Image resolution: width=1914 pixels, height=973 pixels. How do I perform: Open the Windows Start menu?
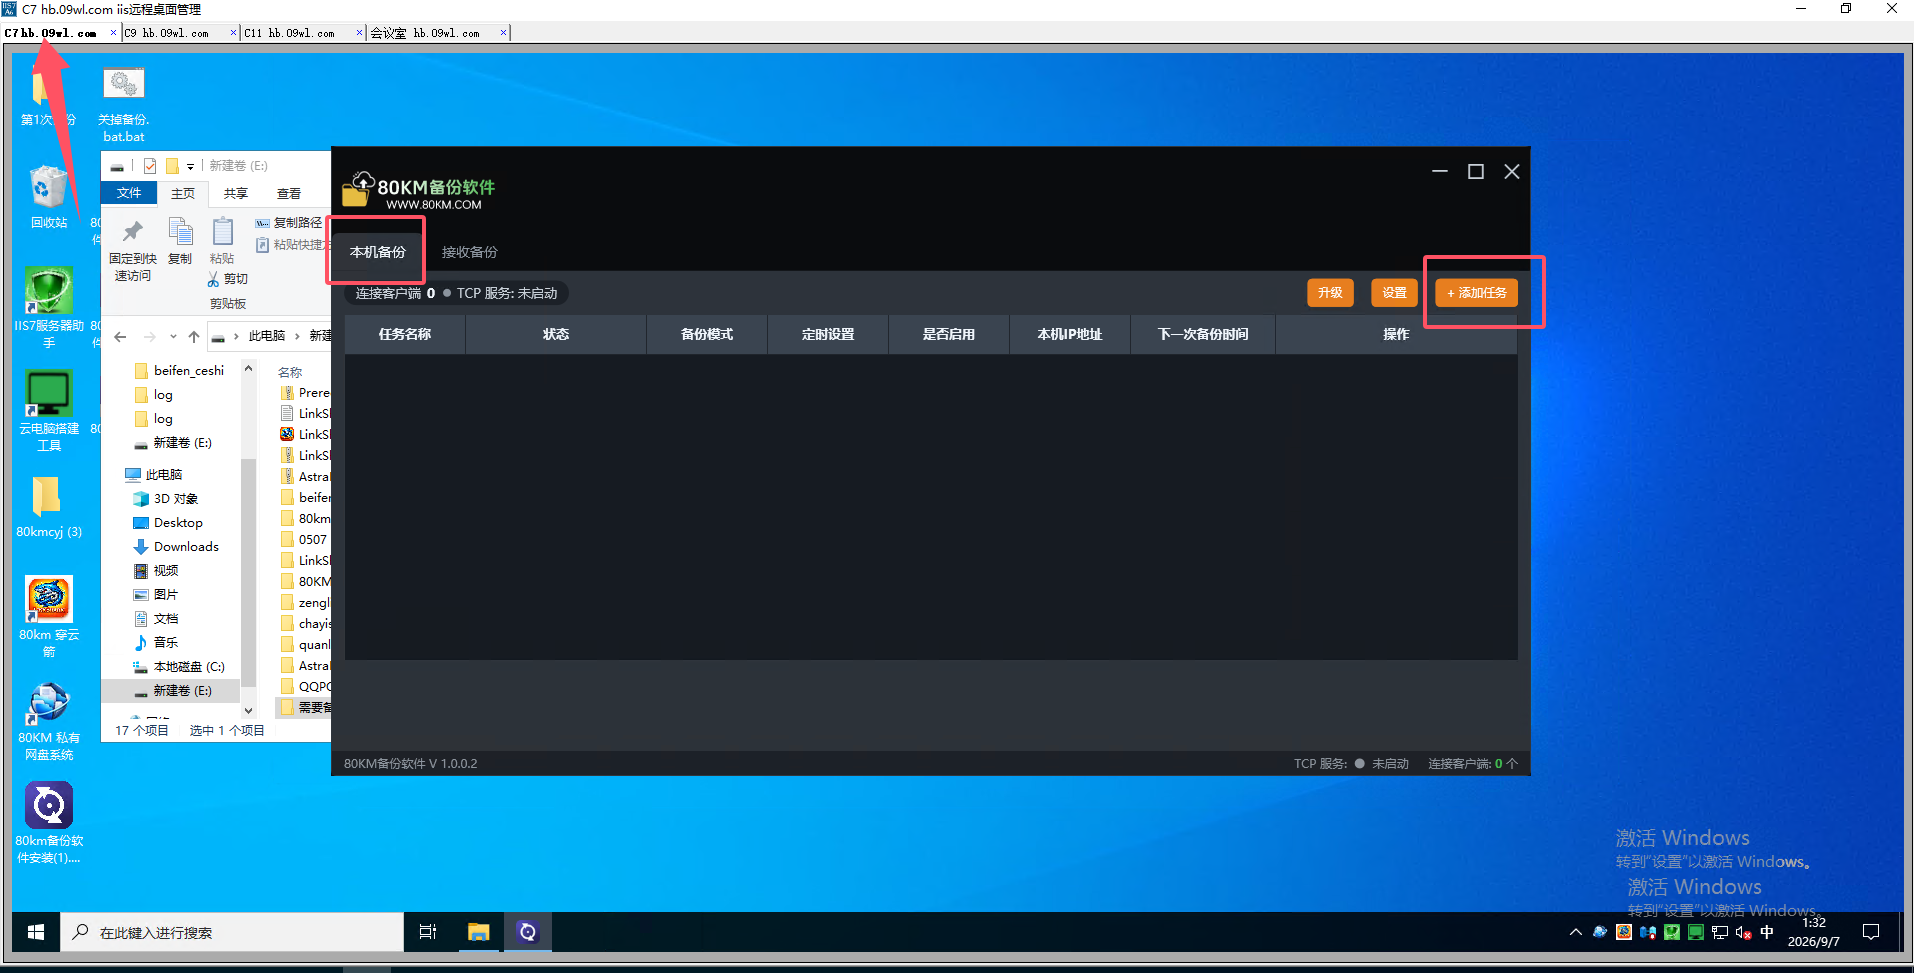(x=36, y=932)
